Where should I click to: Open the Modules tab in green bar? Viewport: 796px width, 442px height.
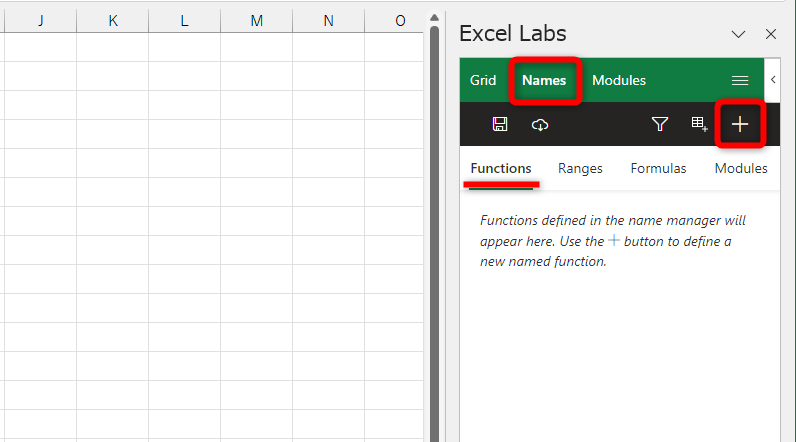tap(619, 80)
